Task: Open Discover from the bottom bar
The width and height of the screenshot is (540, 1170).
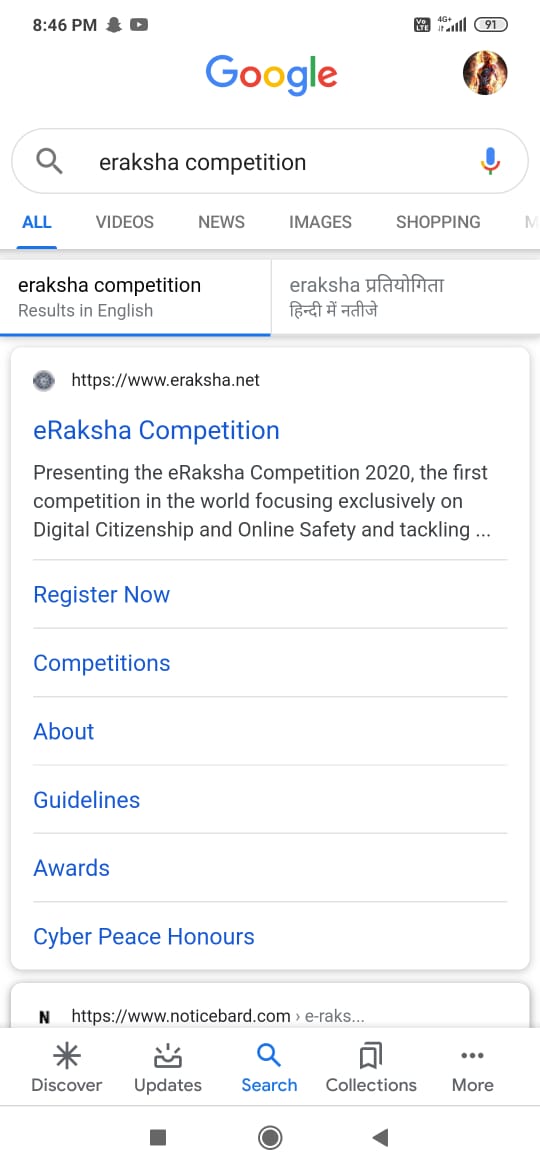Action: click(67, 1069)
